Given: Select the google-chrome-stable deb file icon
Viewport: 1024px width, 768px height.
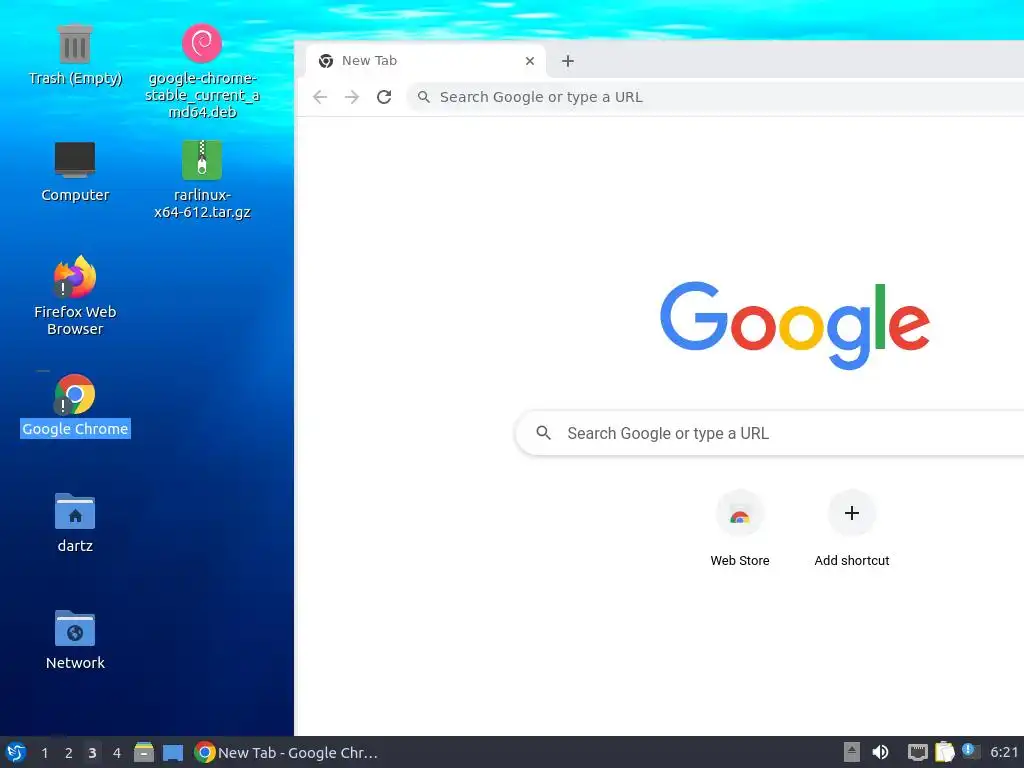Looking at the screenshot, I should [x=202, y=71].
